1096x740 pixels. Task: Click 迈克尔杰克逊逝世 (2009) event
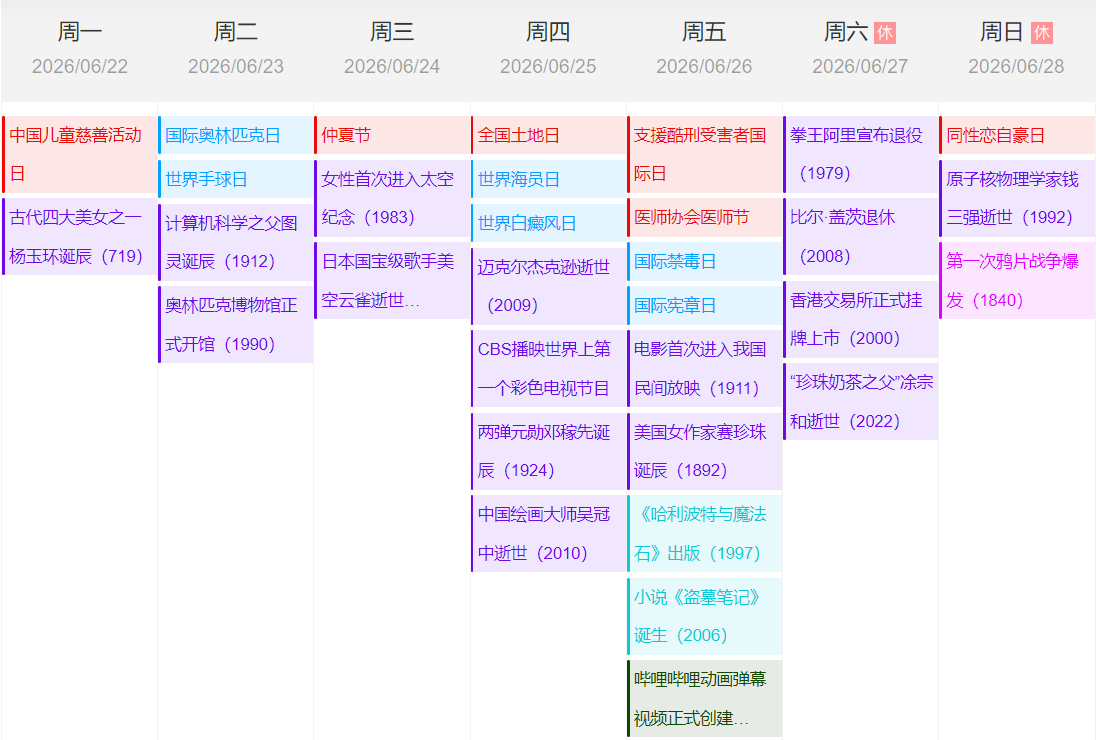click(x=548, y=286)
